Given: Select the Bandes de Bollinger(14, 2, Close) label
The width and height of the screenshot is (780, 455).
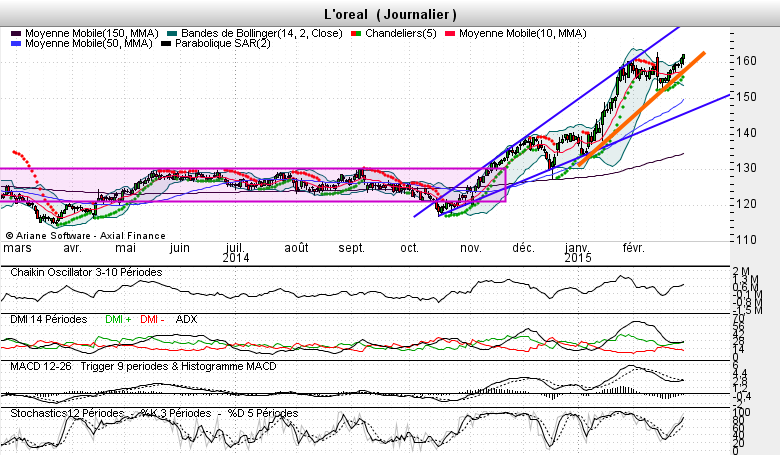Looking at the screenshot, I should click(x=262, y=33).
